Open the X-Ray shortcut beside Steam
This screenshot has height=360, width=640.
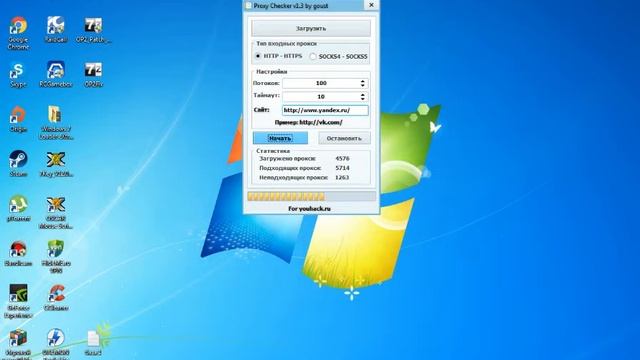(x=56, y=160)
